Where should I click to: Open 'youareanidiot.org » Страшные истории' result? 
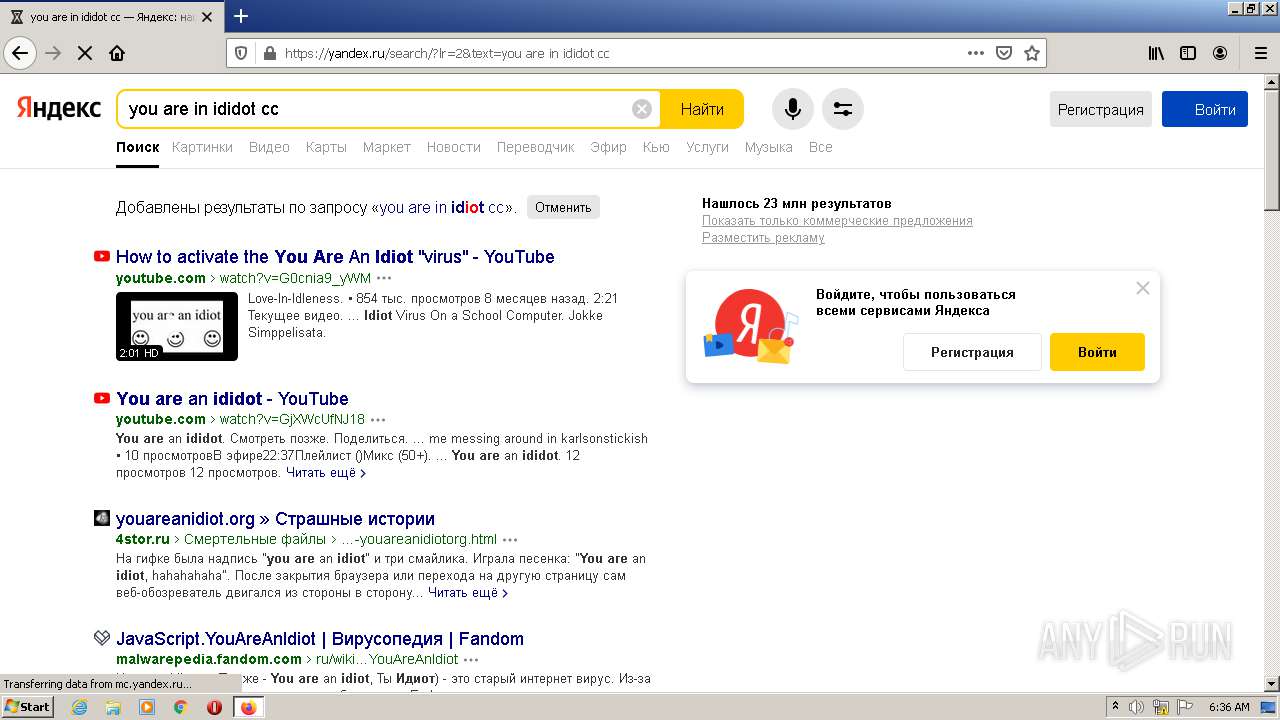[275, 519]
